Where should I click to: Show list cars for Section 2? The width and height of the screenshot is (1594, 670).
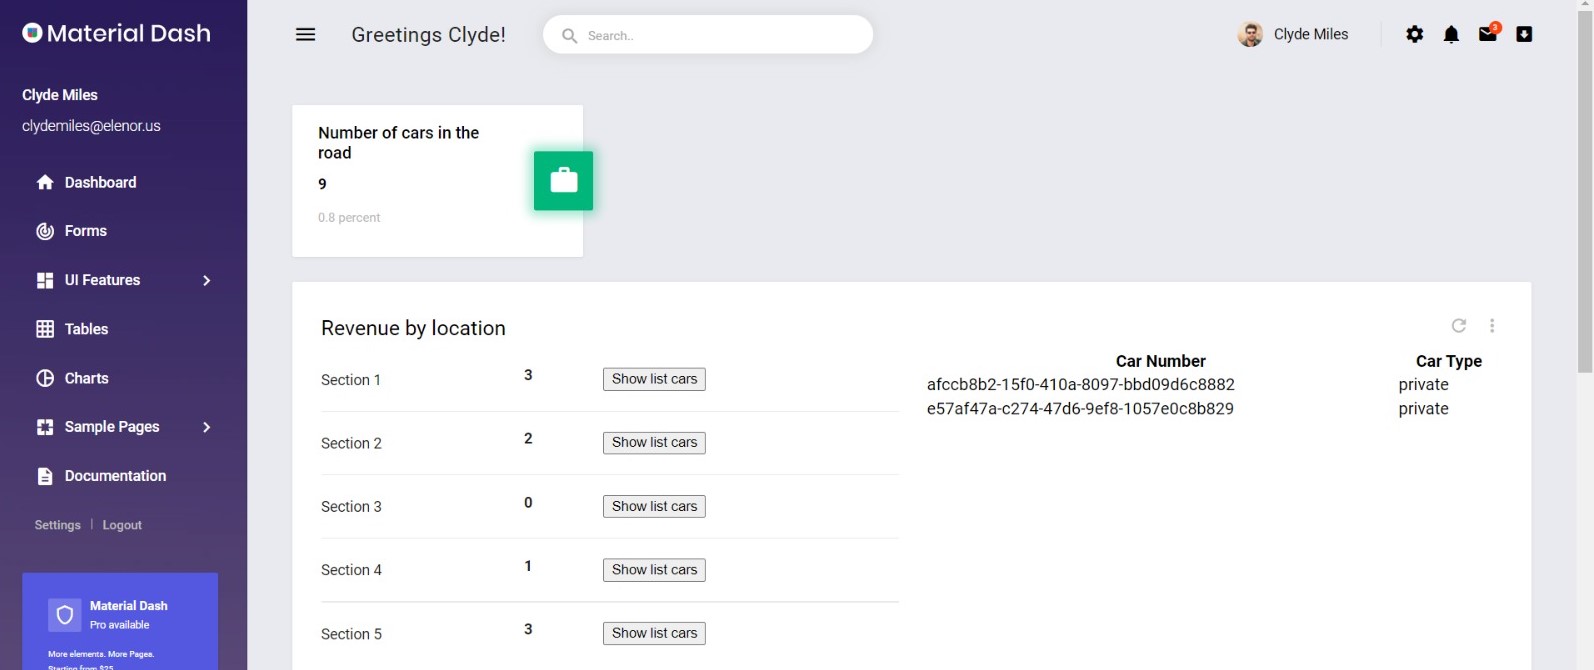point(654,442)
